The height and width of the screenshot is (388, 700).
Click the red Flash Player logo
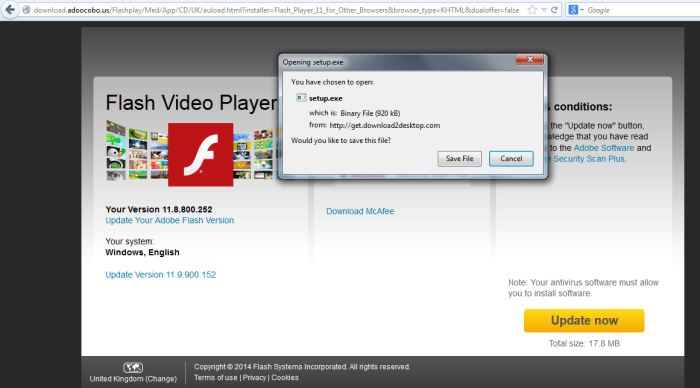pos(200,154)
